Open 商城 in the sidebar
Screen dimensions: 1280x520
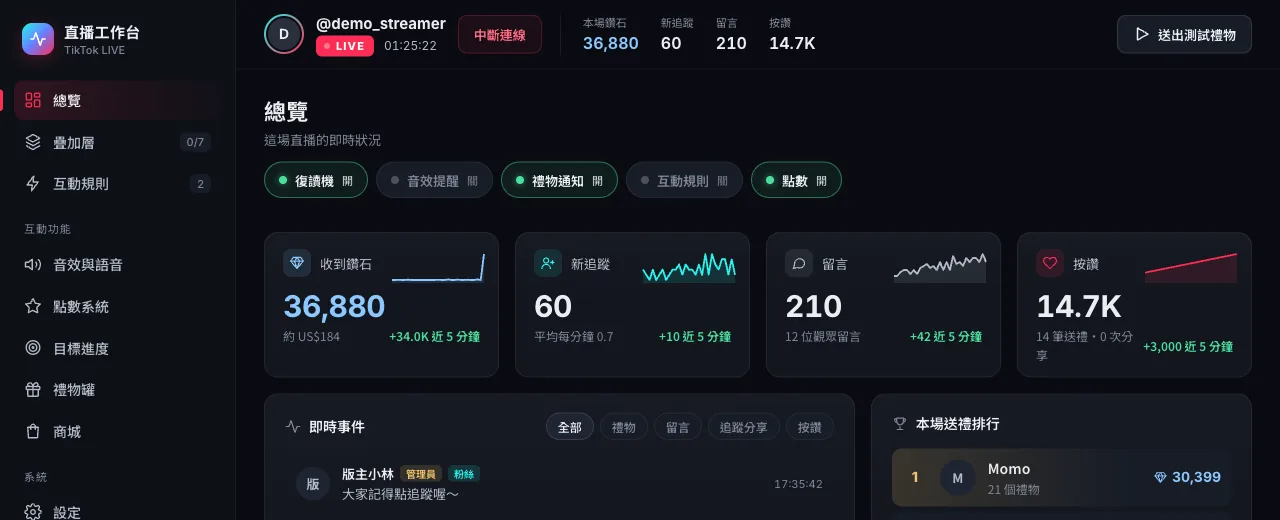click(117, 432)
